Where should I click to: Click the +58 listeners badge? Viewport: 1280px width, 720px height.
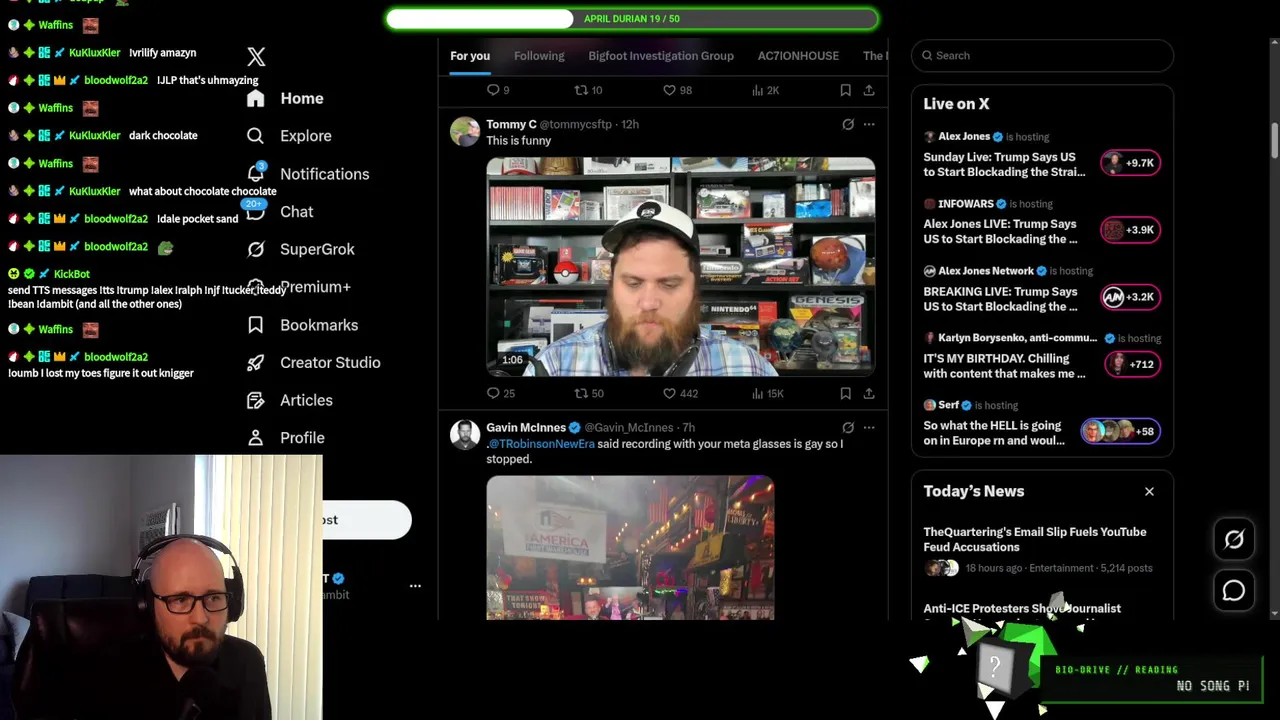point(1120,432)
